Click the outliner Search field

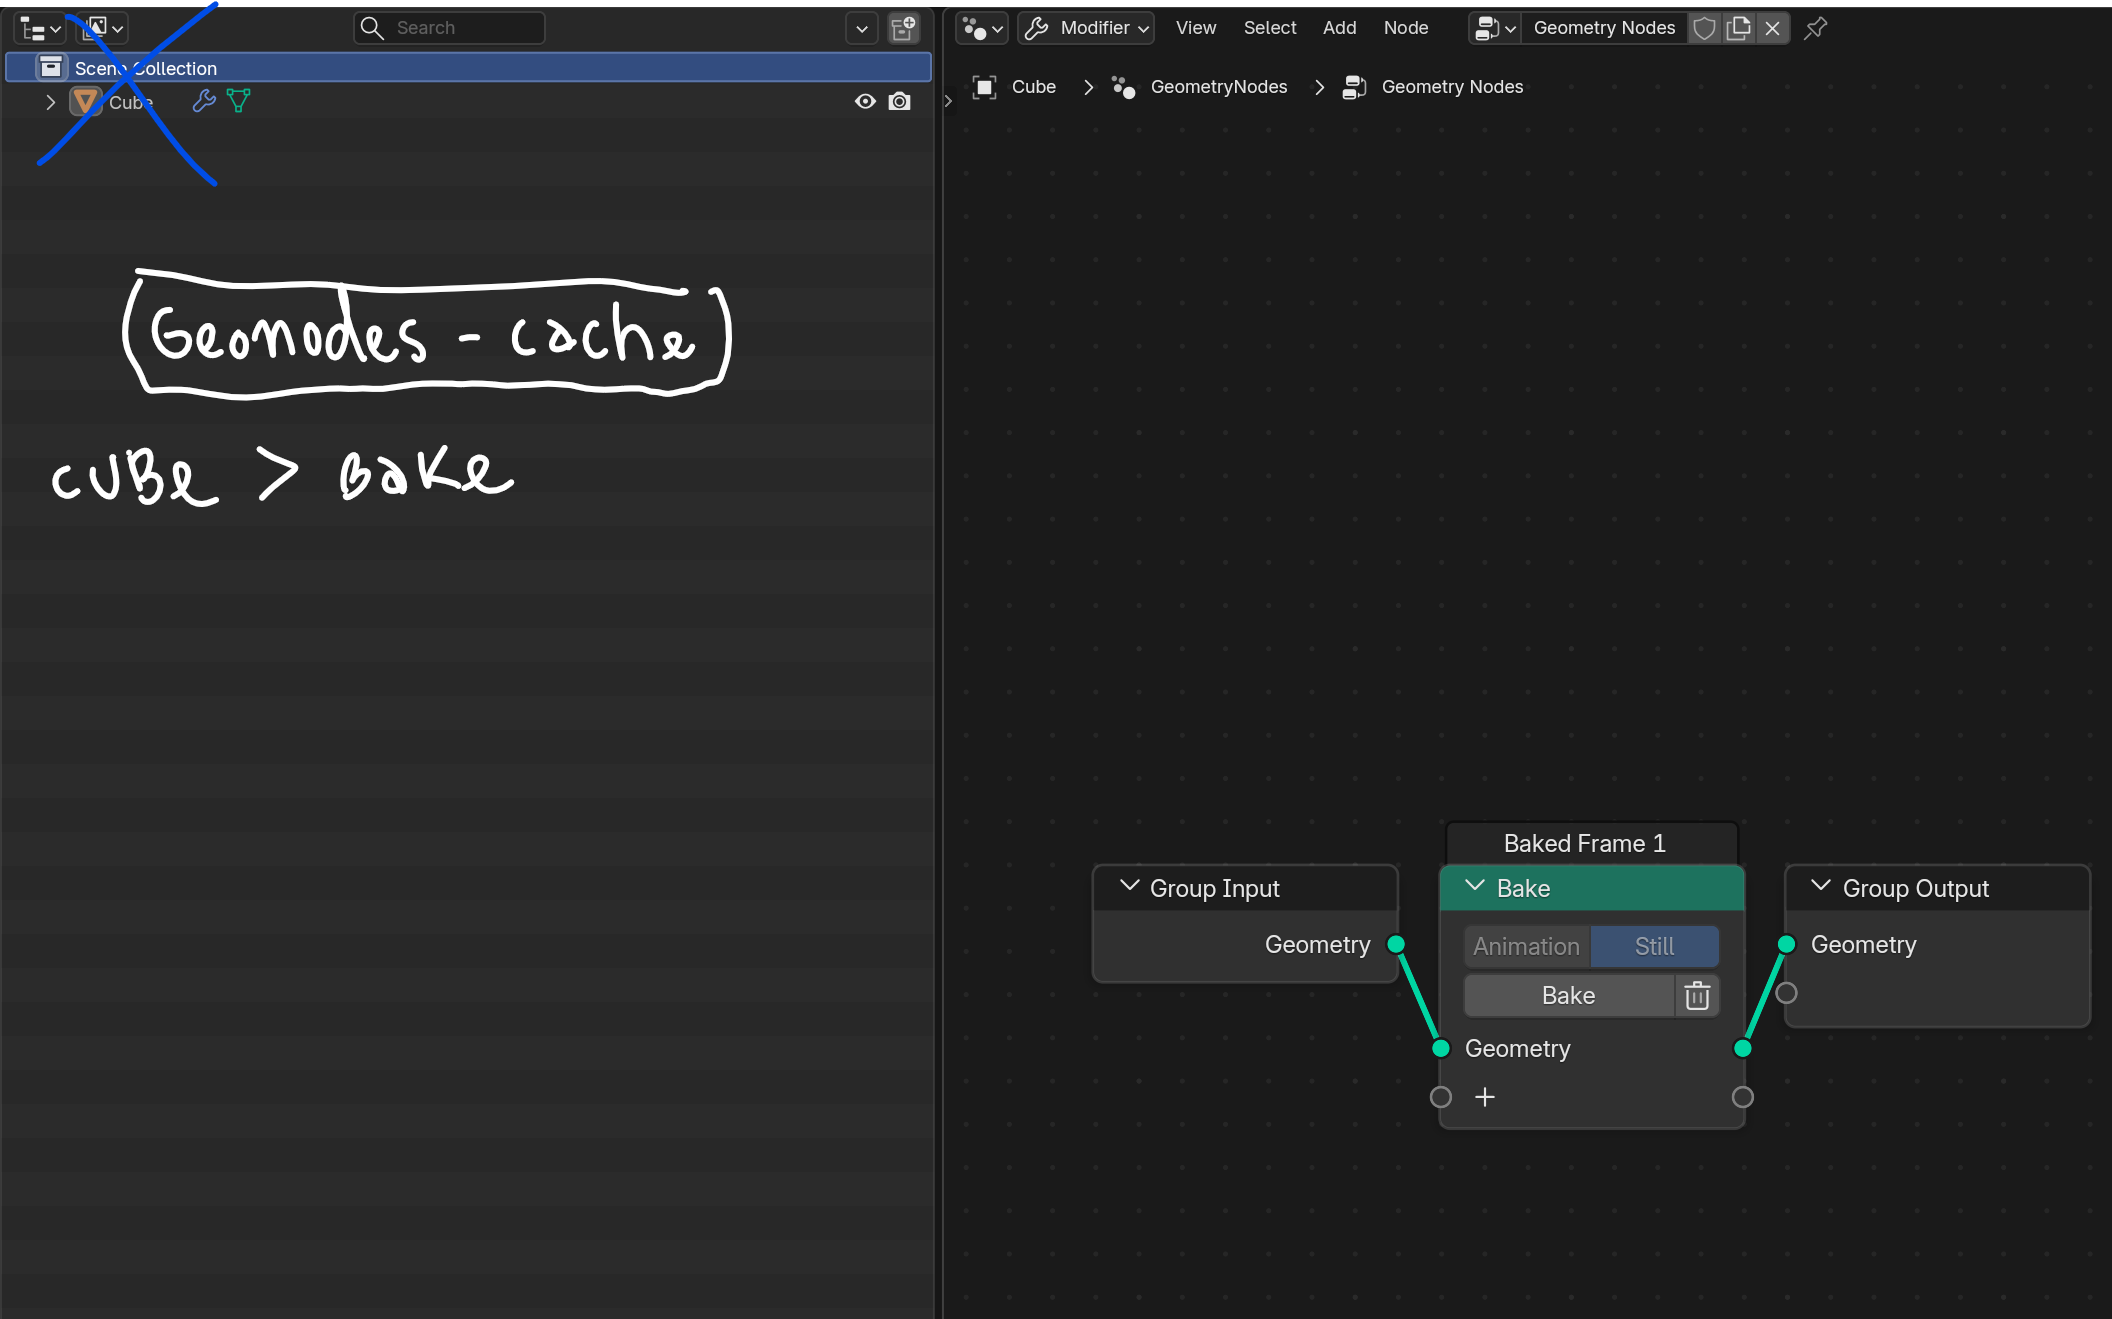(x=449, y=28)
